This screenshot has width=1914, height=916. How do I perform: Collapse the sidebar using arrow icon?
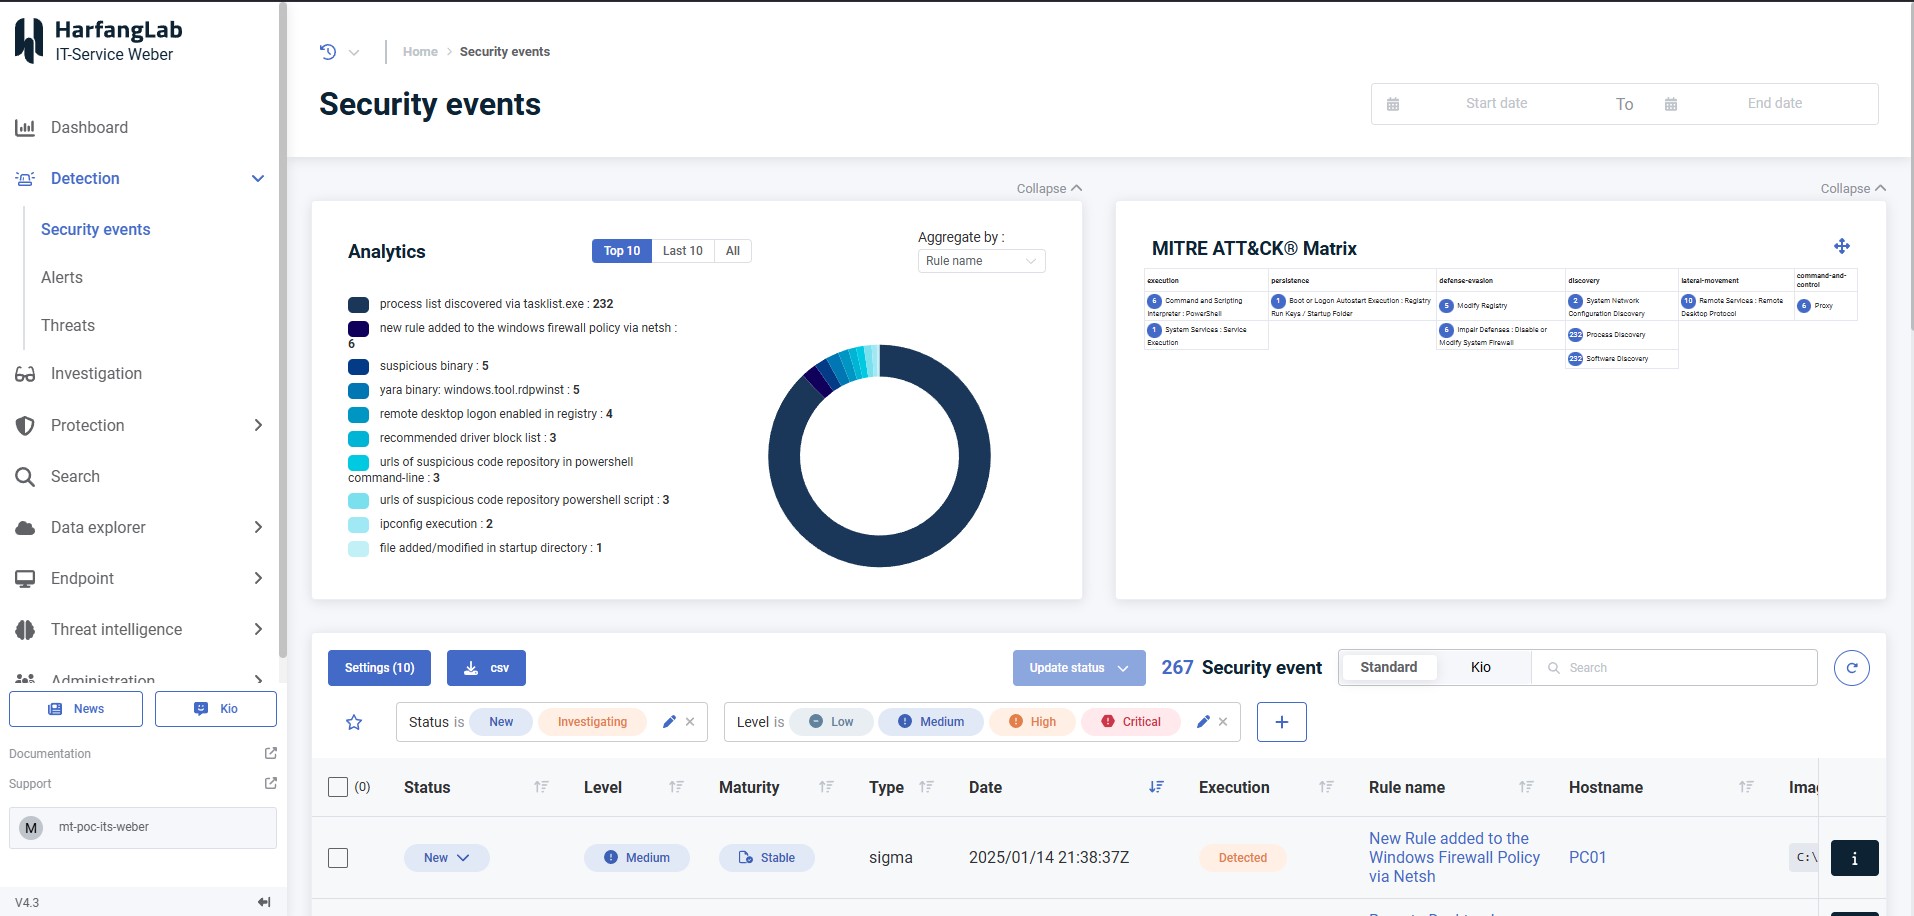[264, 902]
